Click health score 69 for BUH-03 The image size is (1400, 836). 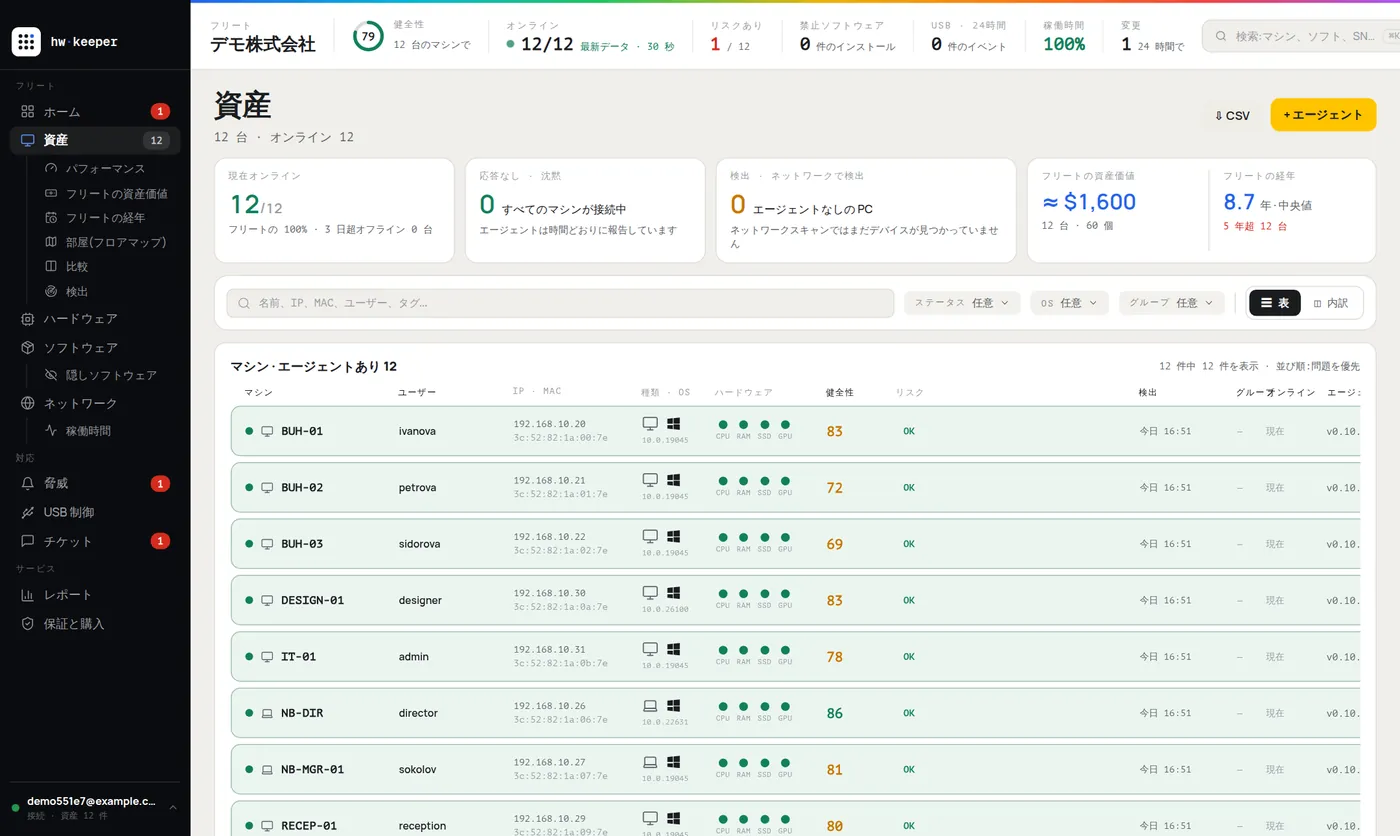[x=835, y=544]
